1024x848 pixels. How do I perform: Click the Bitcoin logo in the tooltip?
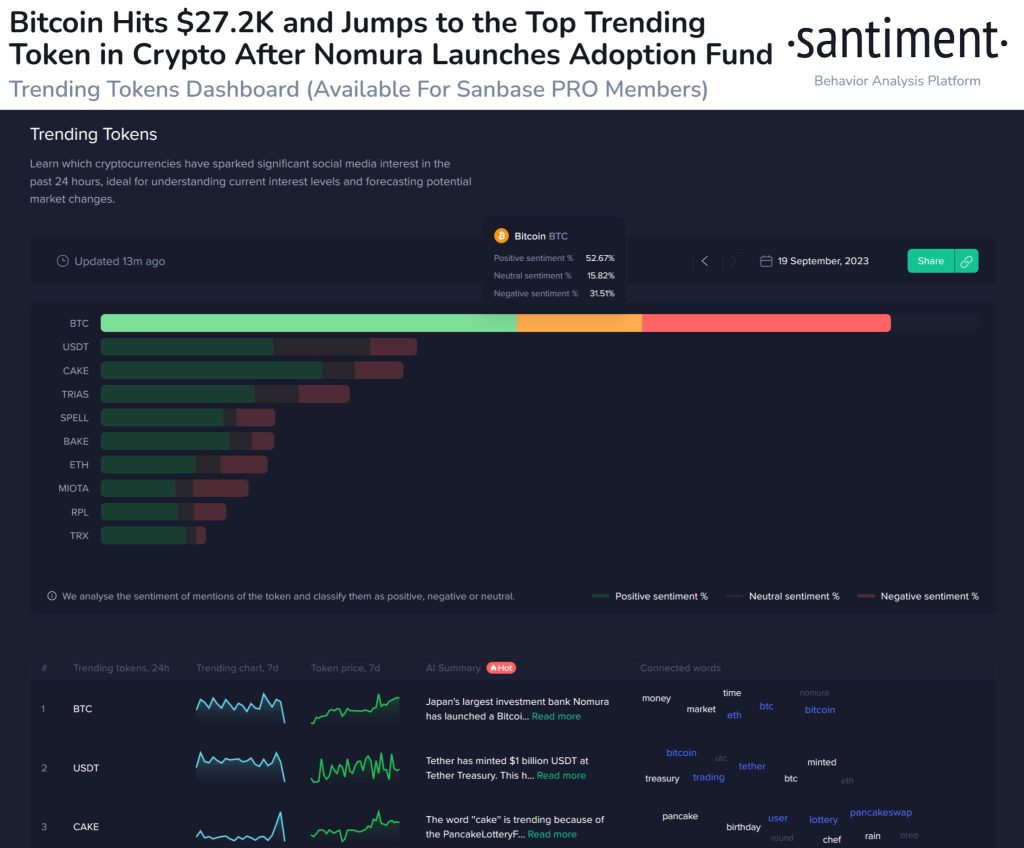tap(502, 236)
